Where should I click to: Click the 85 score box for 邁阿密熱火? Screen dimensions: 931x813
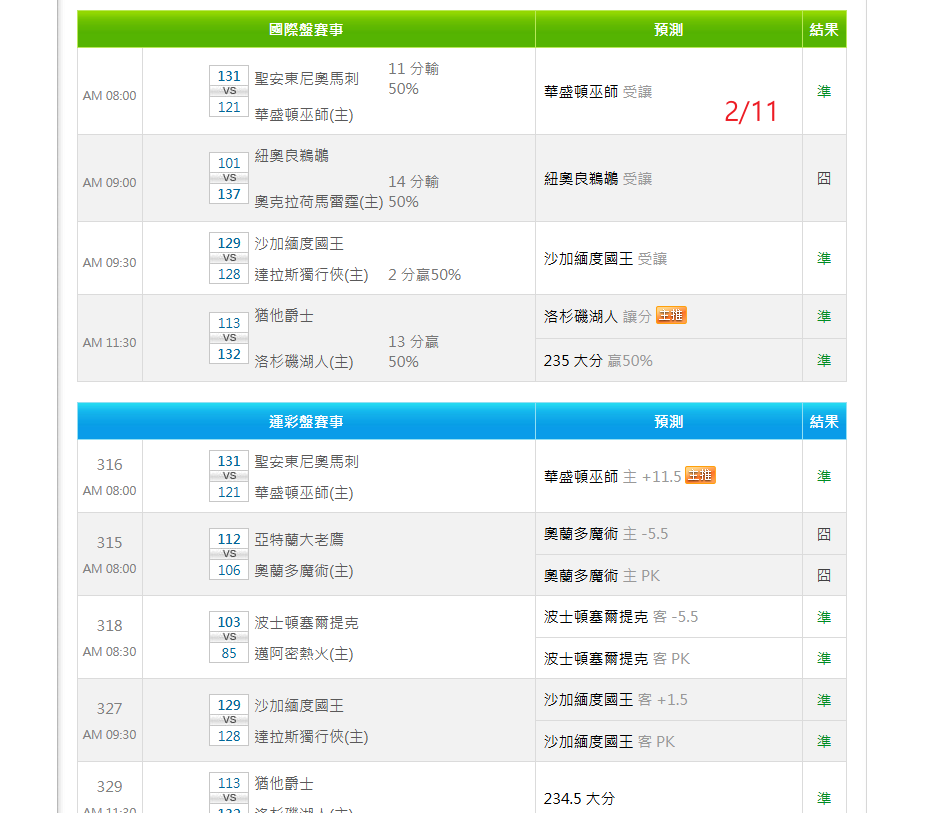[x=229, y=653]
